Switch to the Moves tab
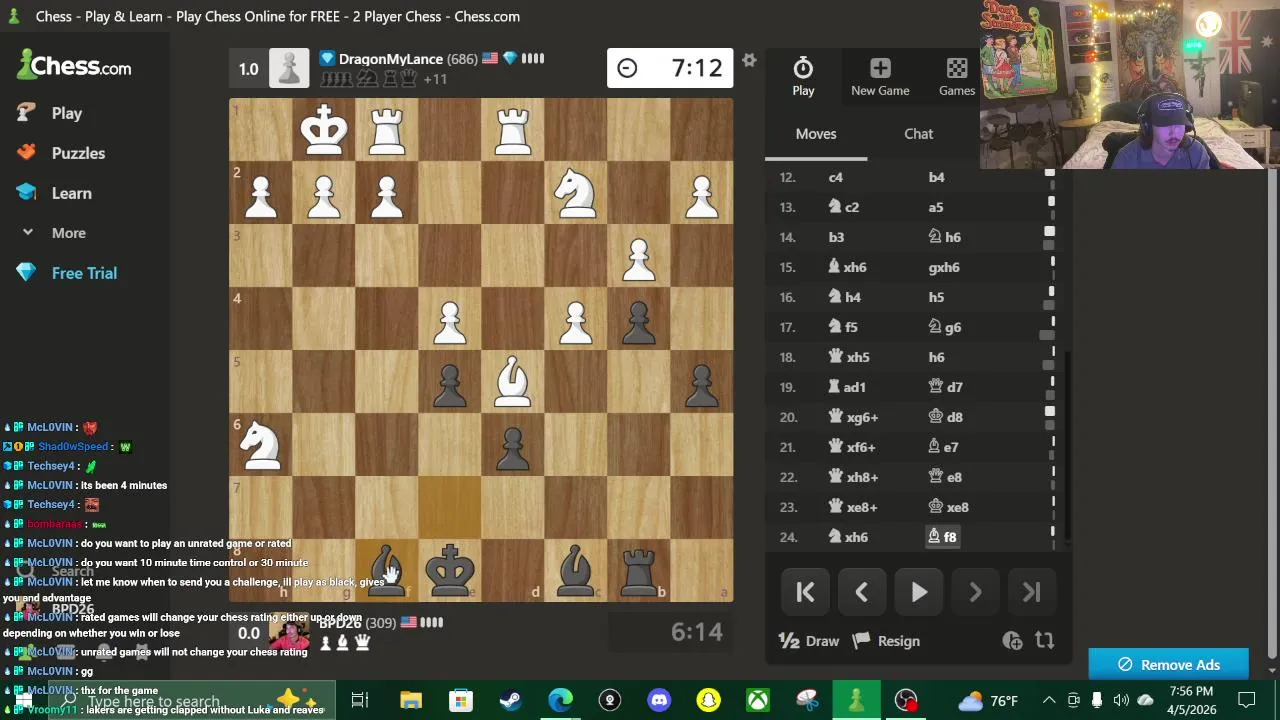The height and width of the screenshot is (720, 1280). [816, 134]
